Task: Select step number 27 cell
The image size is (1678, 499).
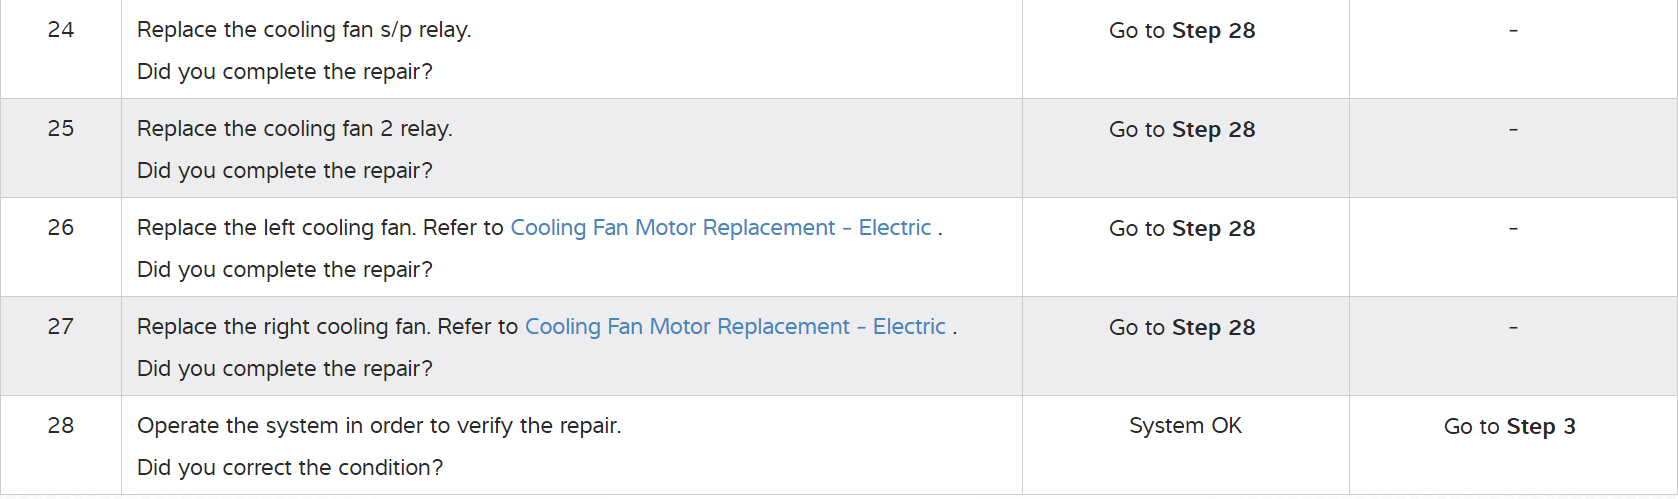Action: [61, 327]
